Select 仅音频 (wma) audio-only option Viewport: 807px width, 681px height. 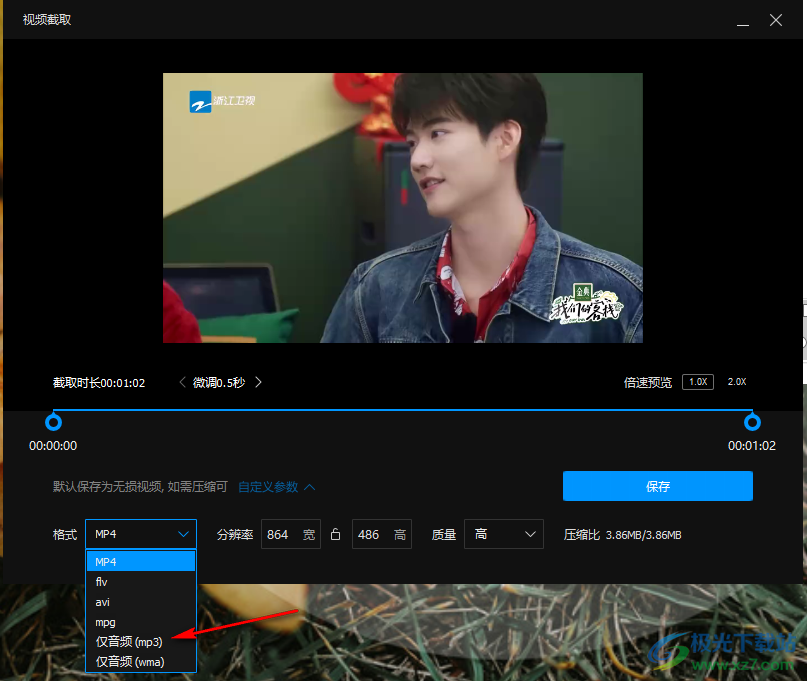pyautogui.click(x=141, y=661)
